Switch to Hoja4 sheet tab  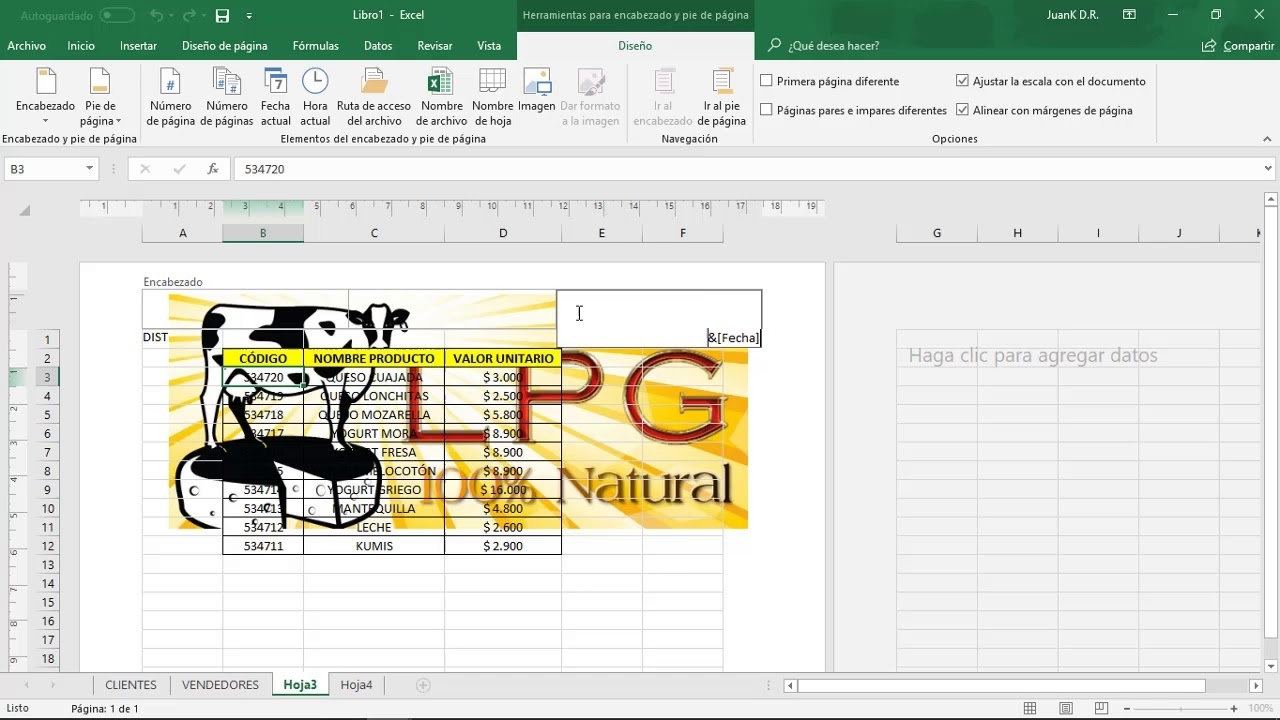point(356,685)
